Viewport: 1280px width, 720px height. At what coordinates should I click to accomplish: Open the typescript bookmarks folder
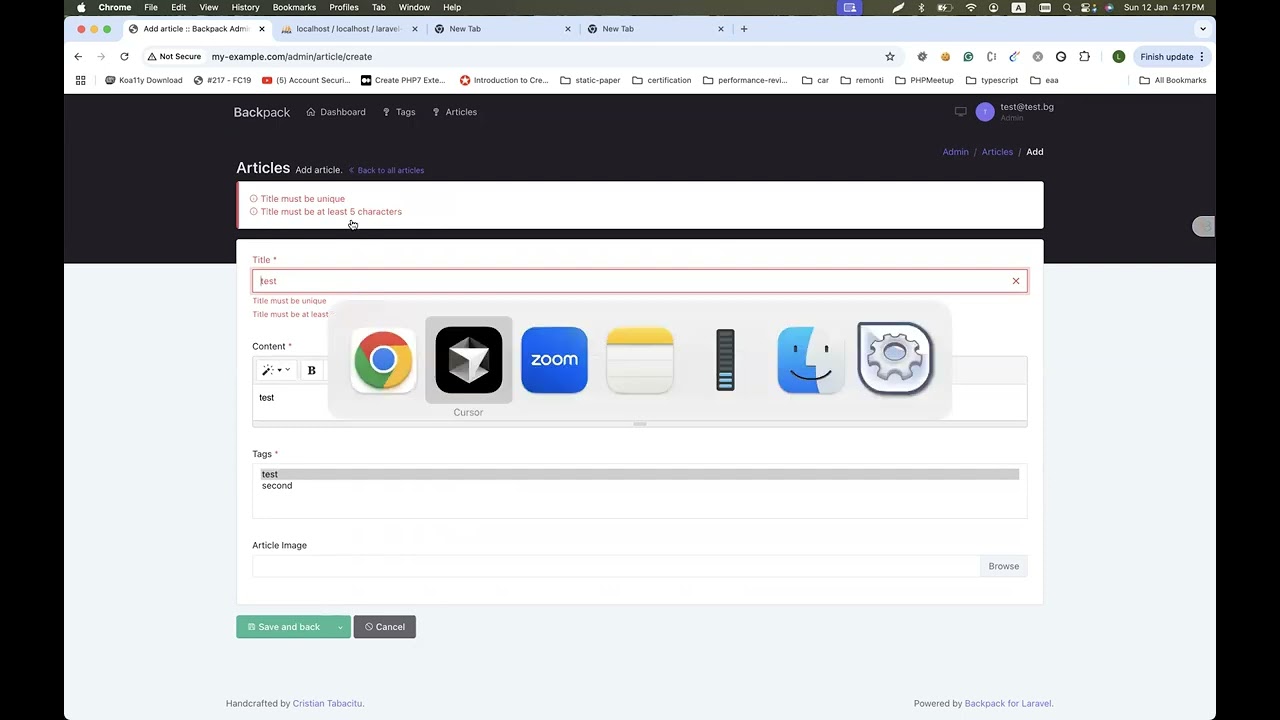coord(992,80)
